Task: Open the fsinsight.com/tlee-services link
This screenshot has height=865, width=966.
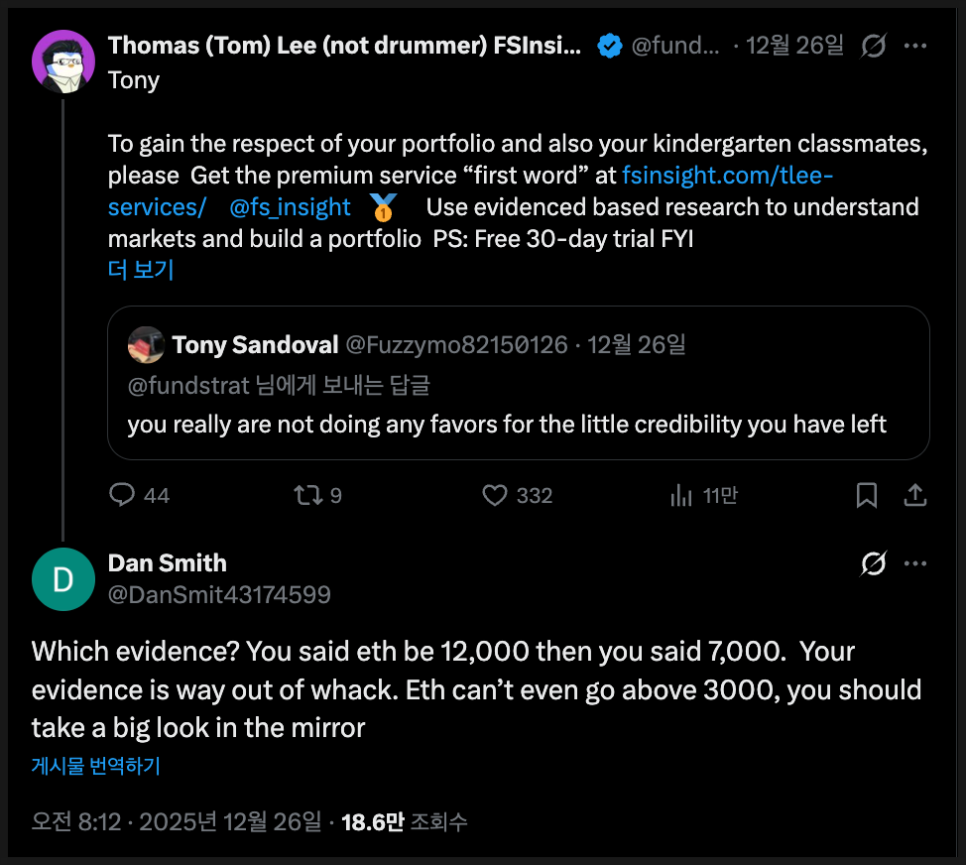Action: pos(727,175)
